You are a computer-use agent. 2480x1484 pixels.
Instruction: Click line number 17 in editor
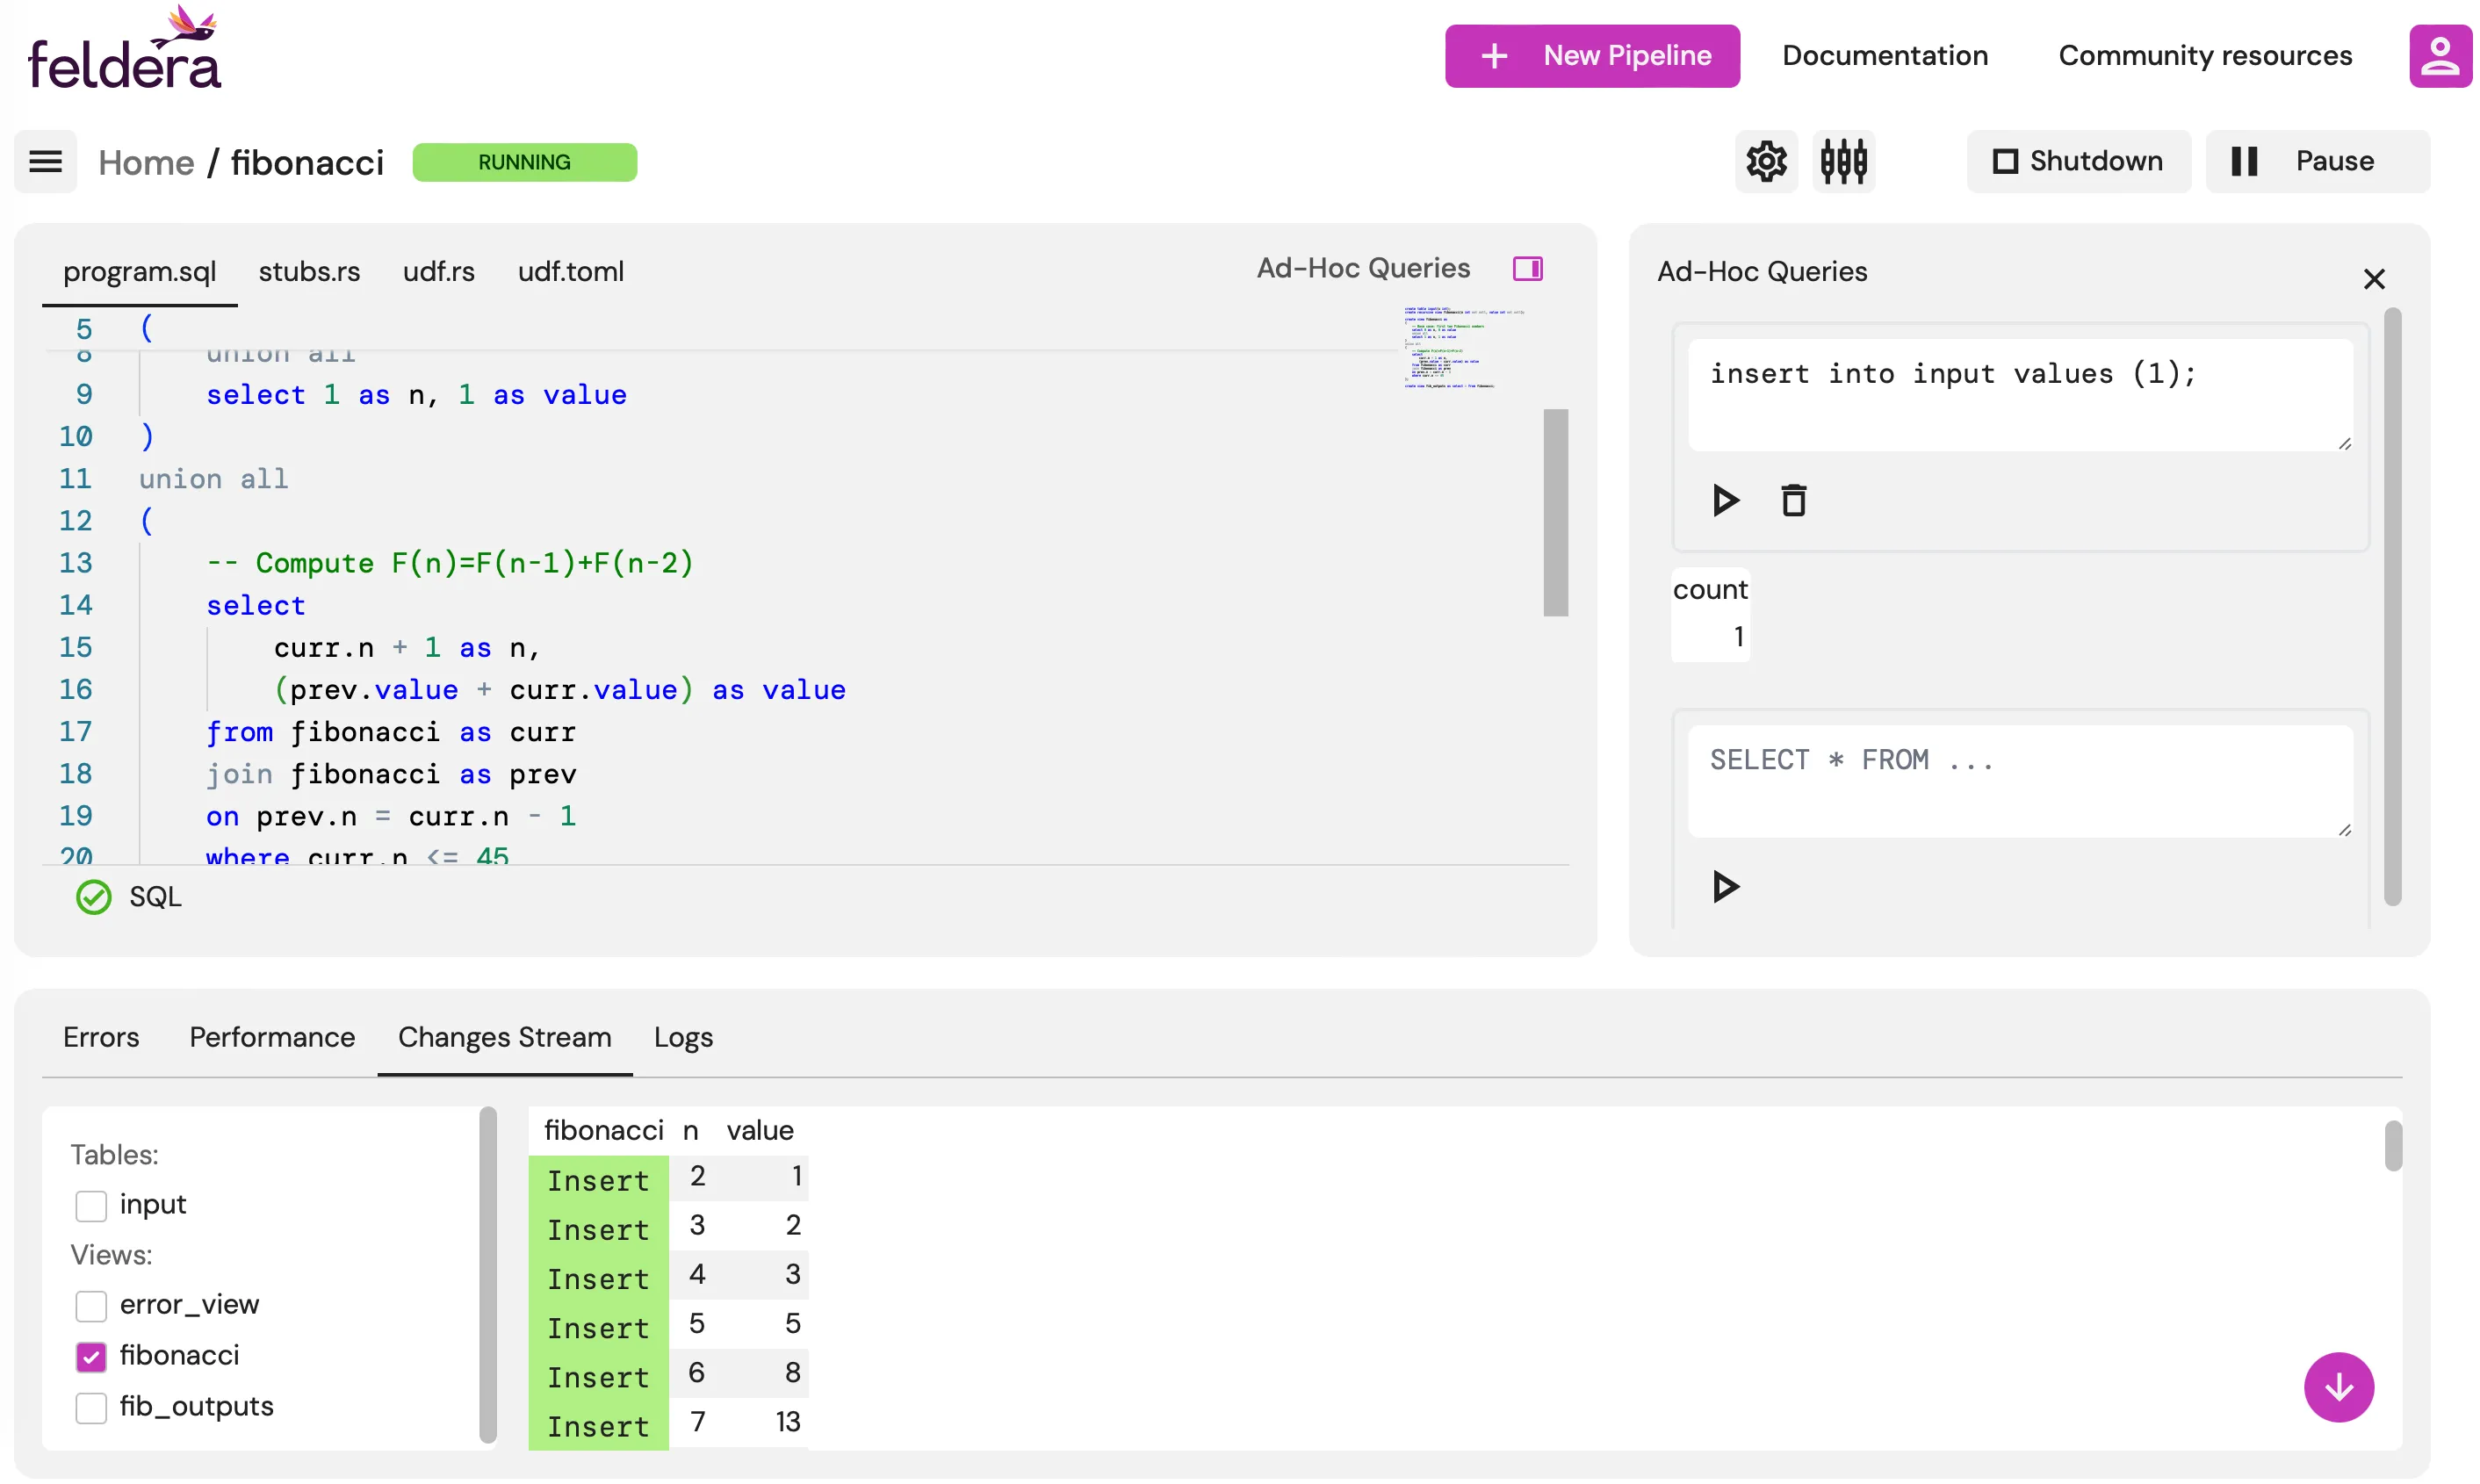(75, 731)
